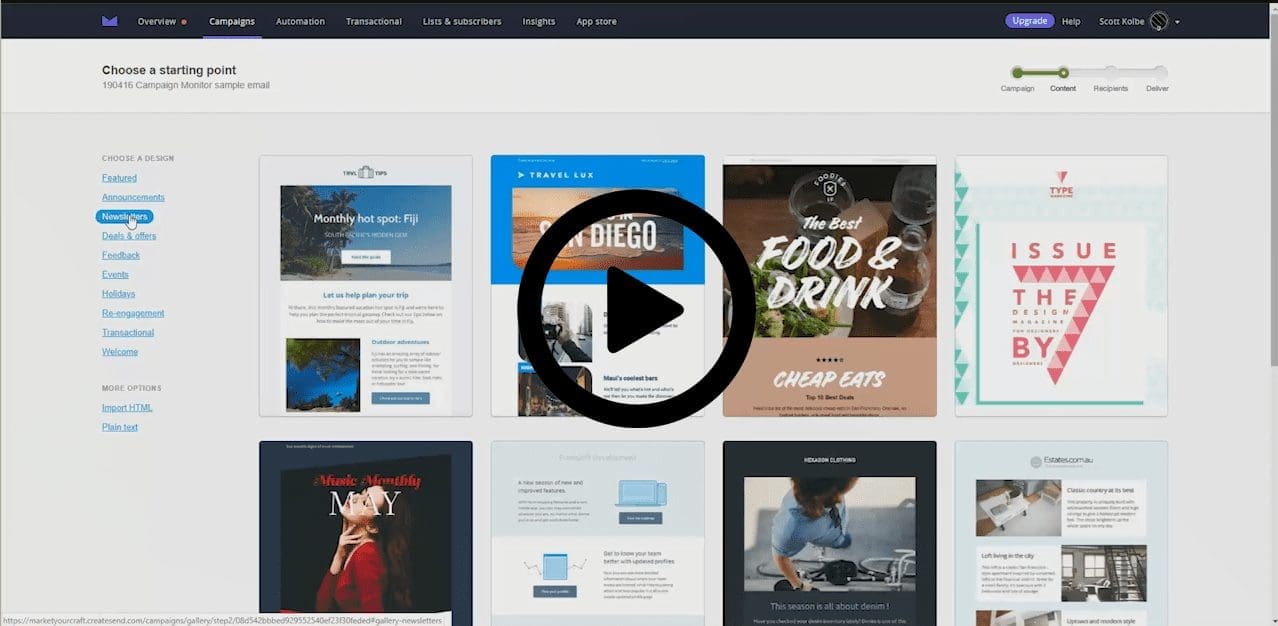Switch to Plain text mode
The height and width of the screenshot is (626, 1278).
[119, 427]
